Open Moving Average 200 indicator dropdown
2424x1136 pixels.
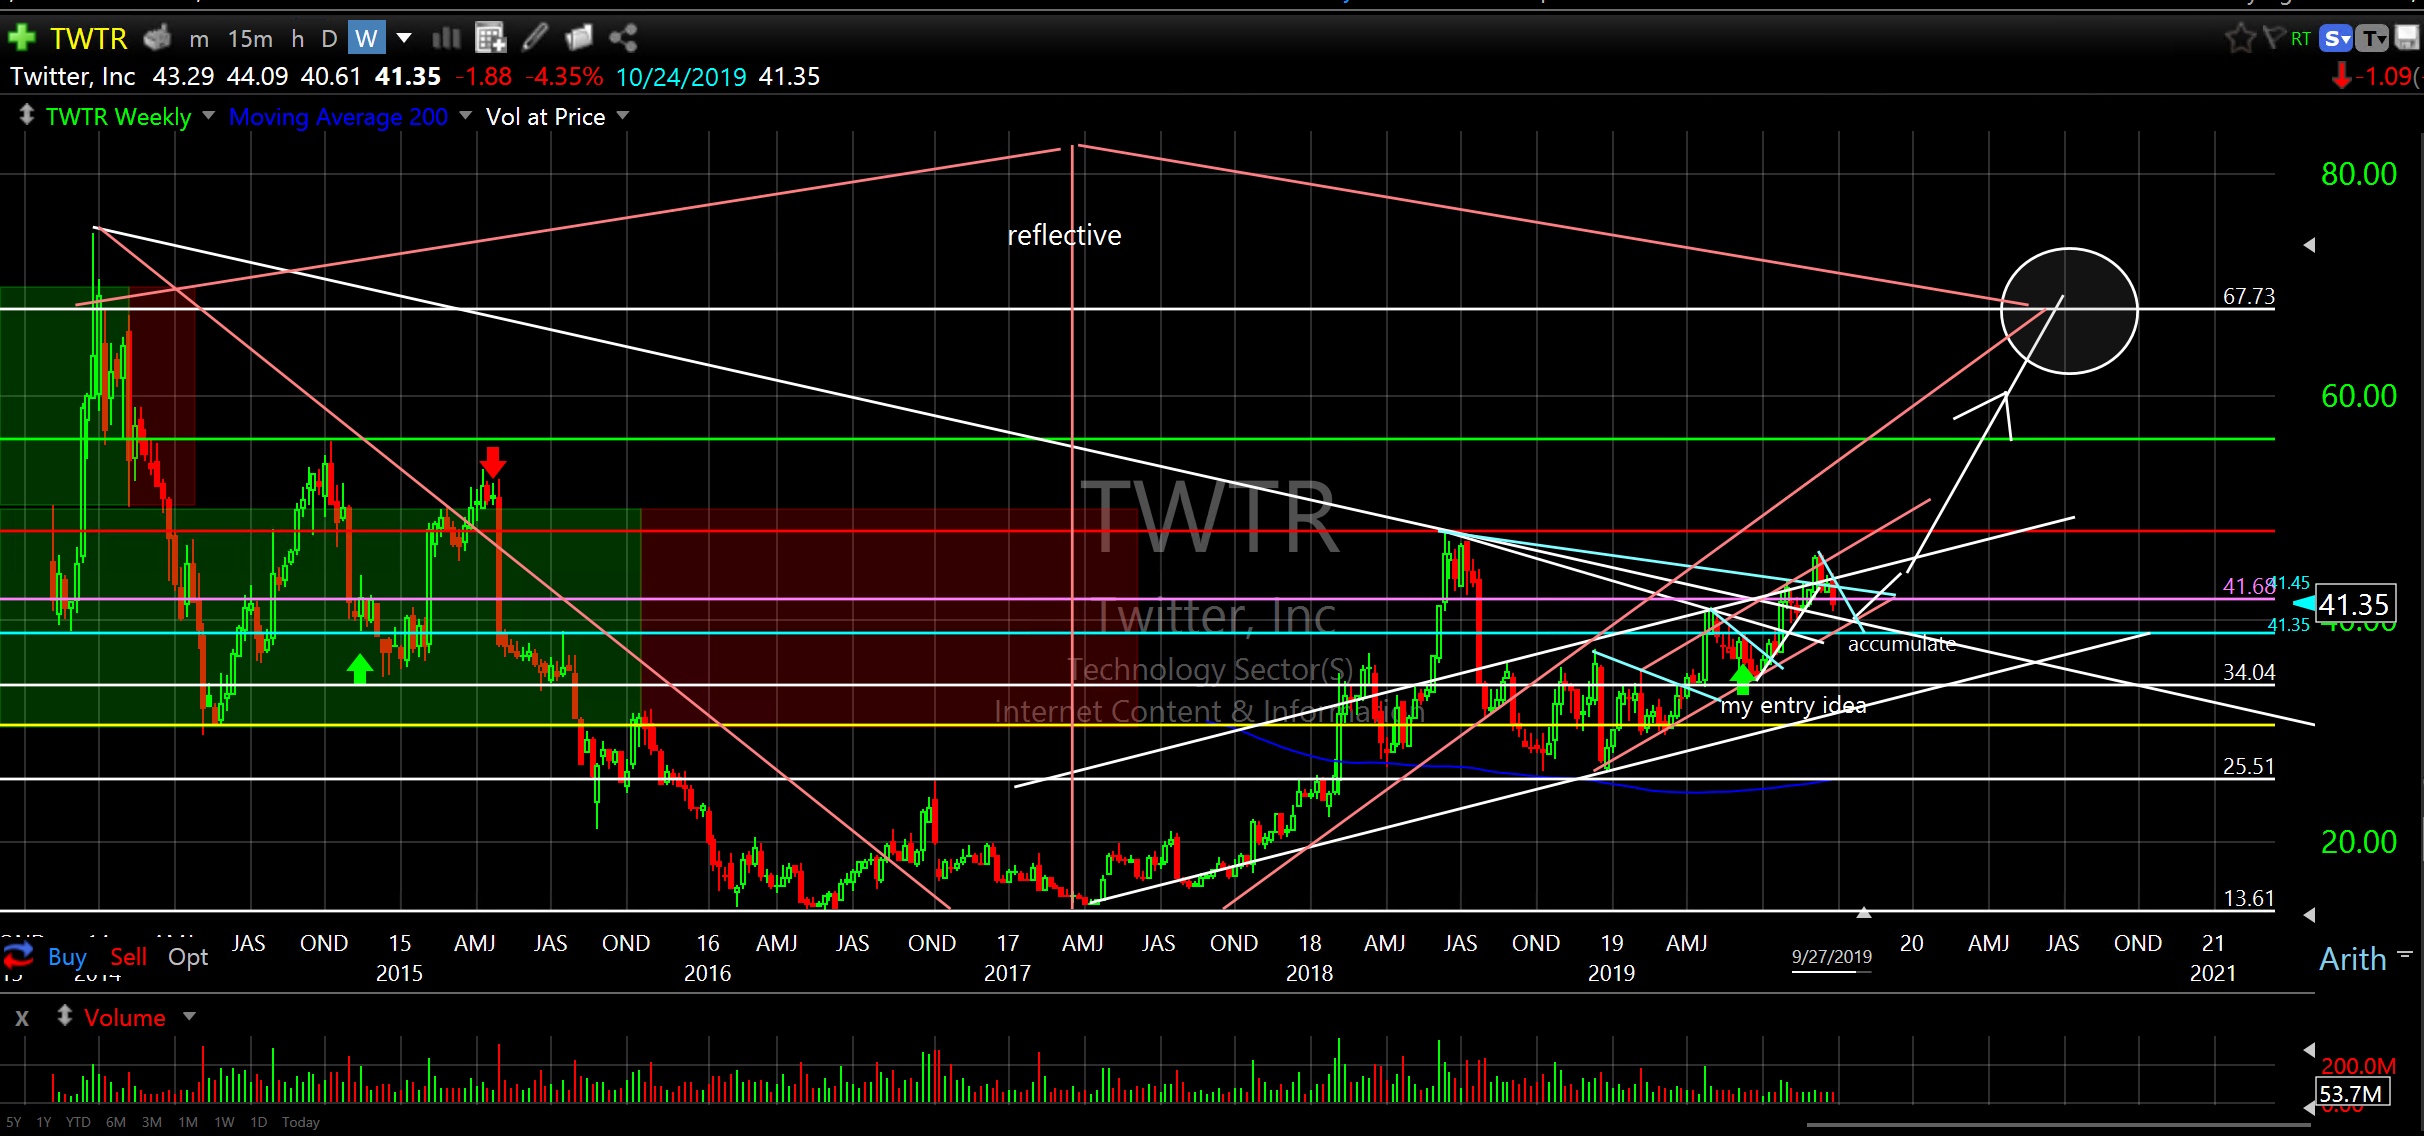[x=465, y=116]
